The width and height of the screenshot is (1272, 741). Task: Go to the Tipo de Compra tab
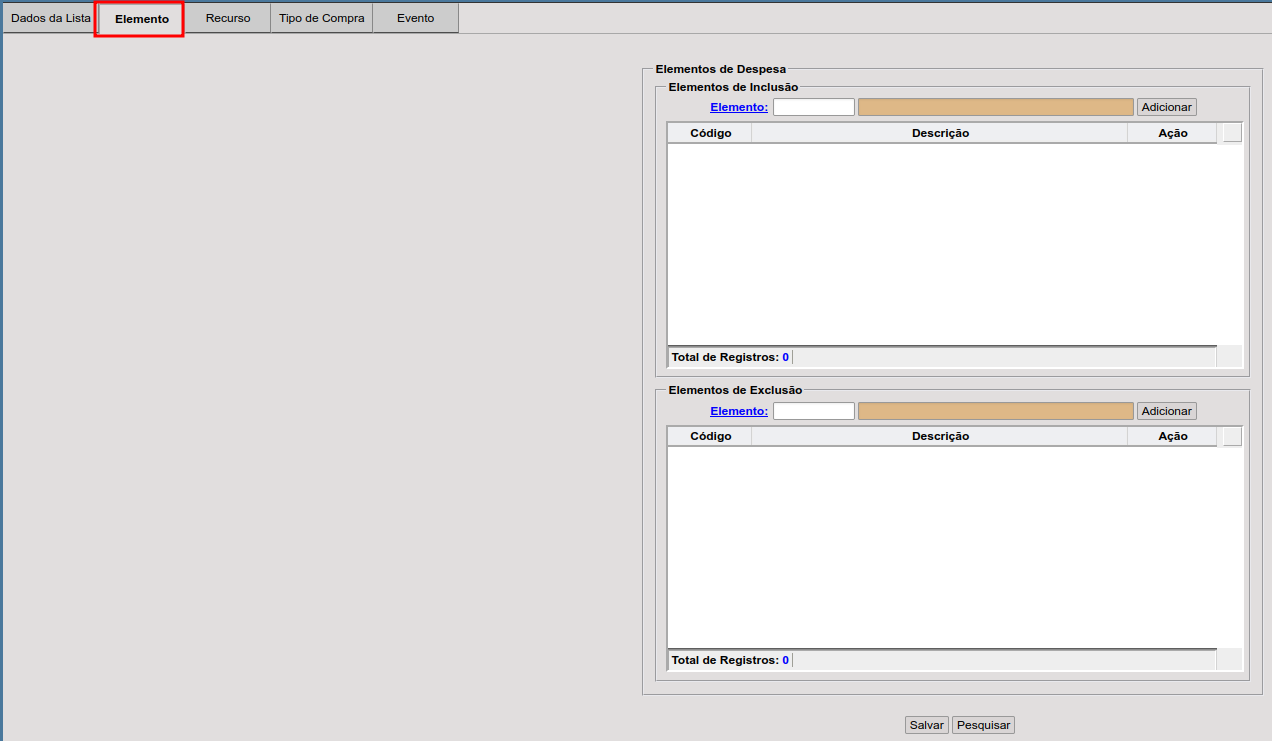pyautogui.click(x=321, y=18)
